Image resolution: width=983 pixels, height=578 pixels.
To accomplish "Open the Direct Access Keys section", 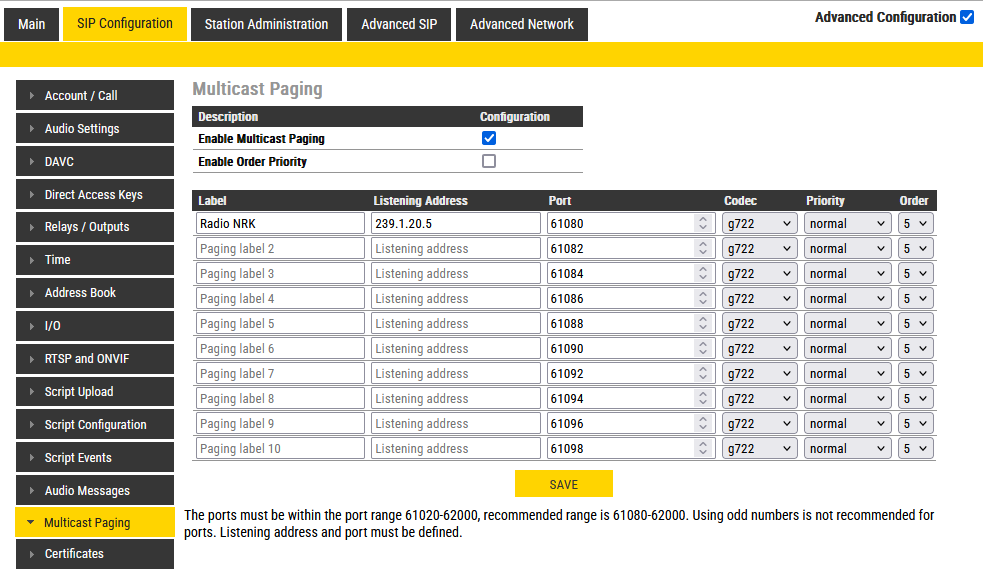I will (x=94, y=195).
